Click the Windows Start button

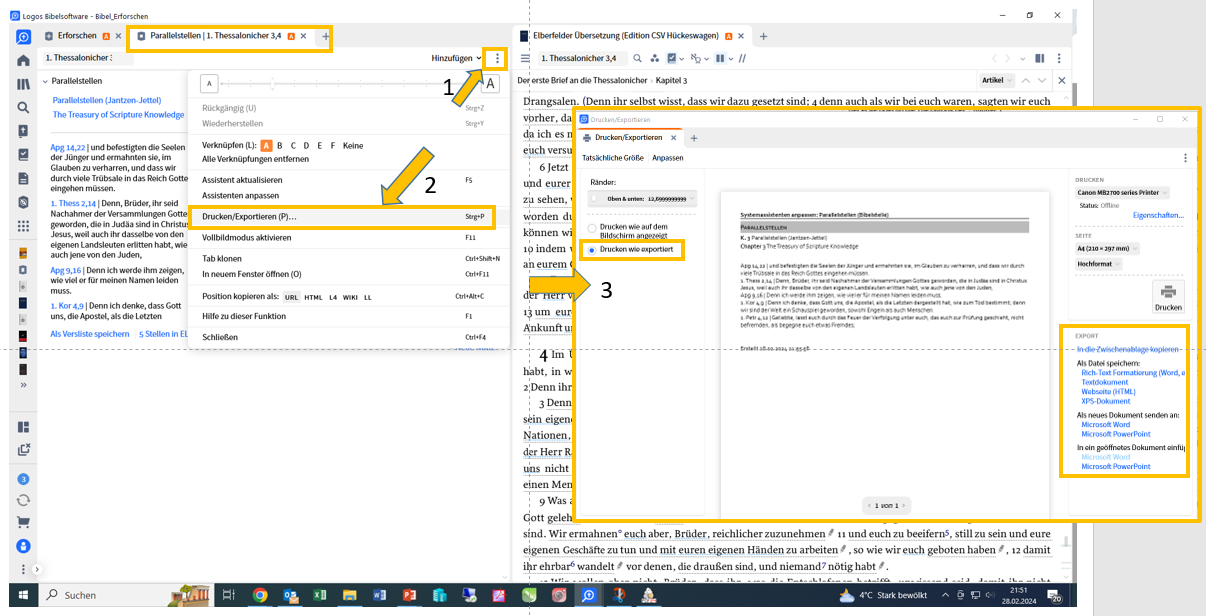(x=21, y=595)
